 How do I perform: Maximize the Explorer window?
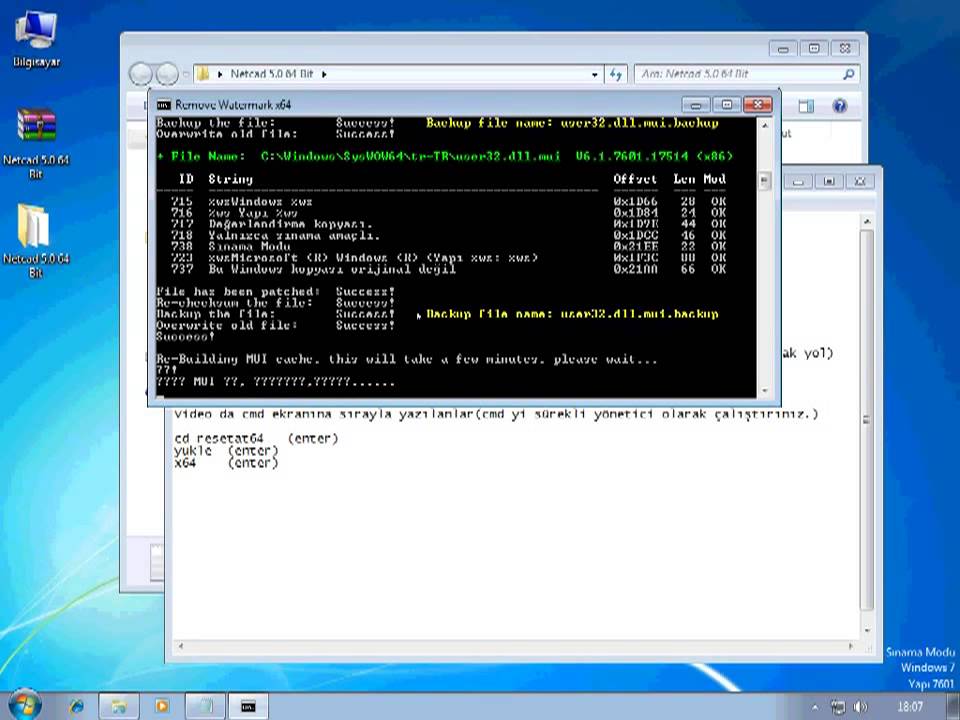(x=814, y=49)
